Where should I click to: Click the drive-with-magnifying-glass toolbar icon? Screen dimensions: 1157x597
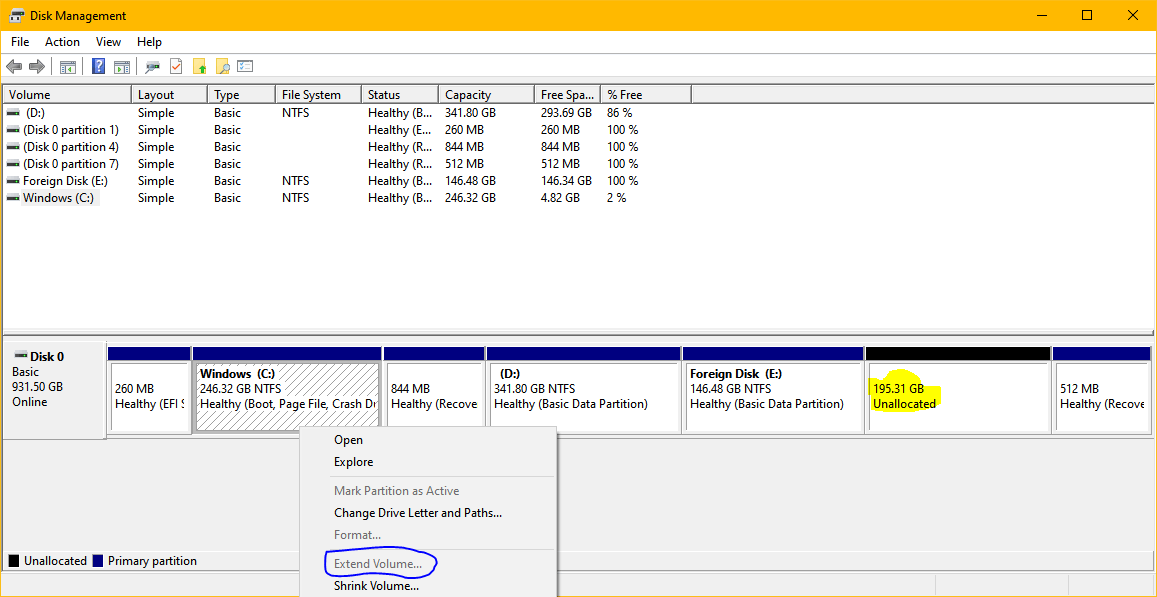tap(151, 66)
